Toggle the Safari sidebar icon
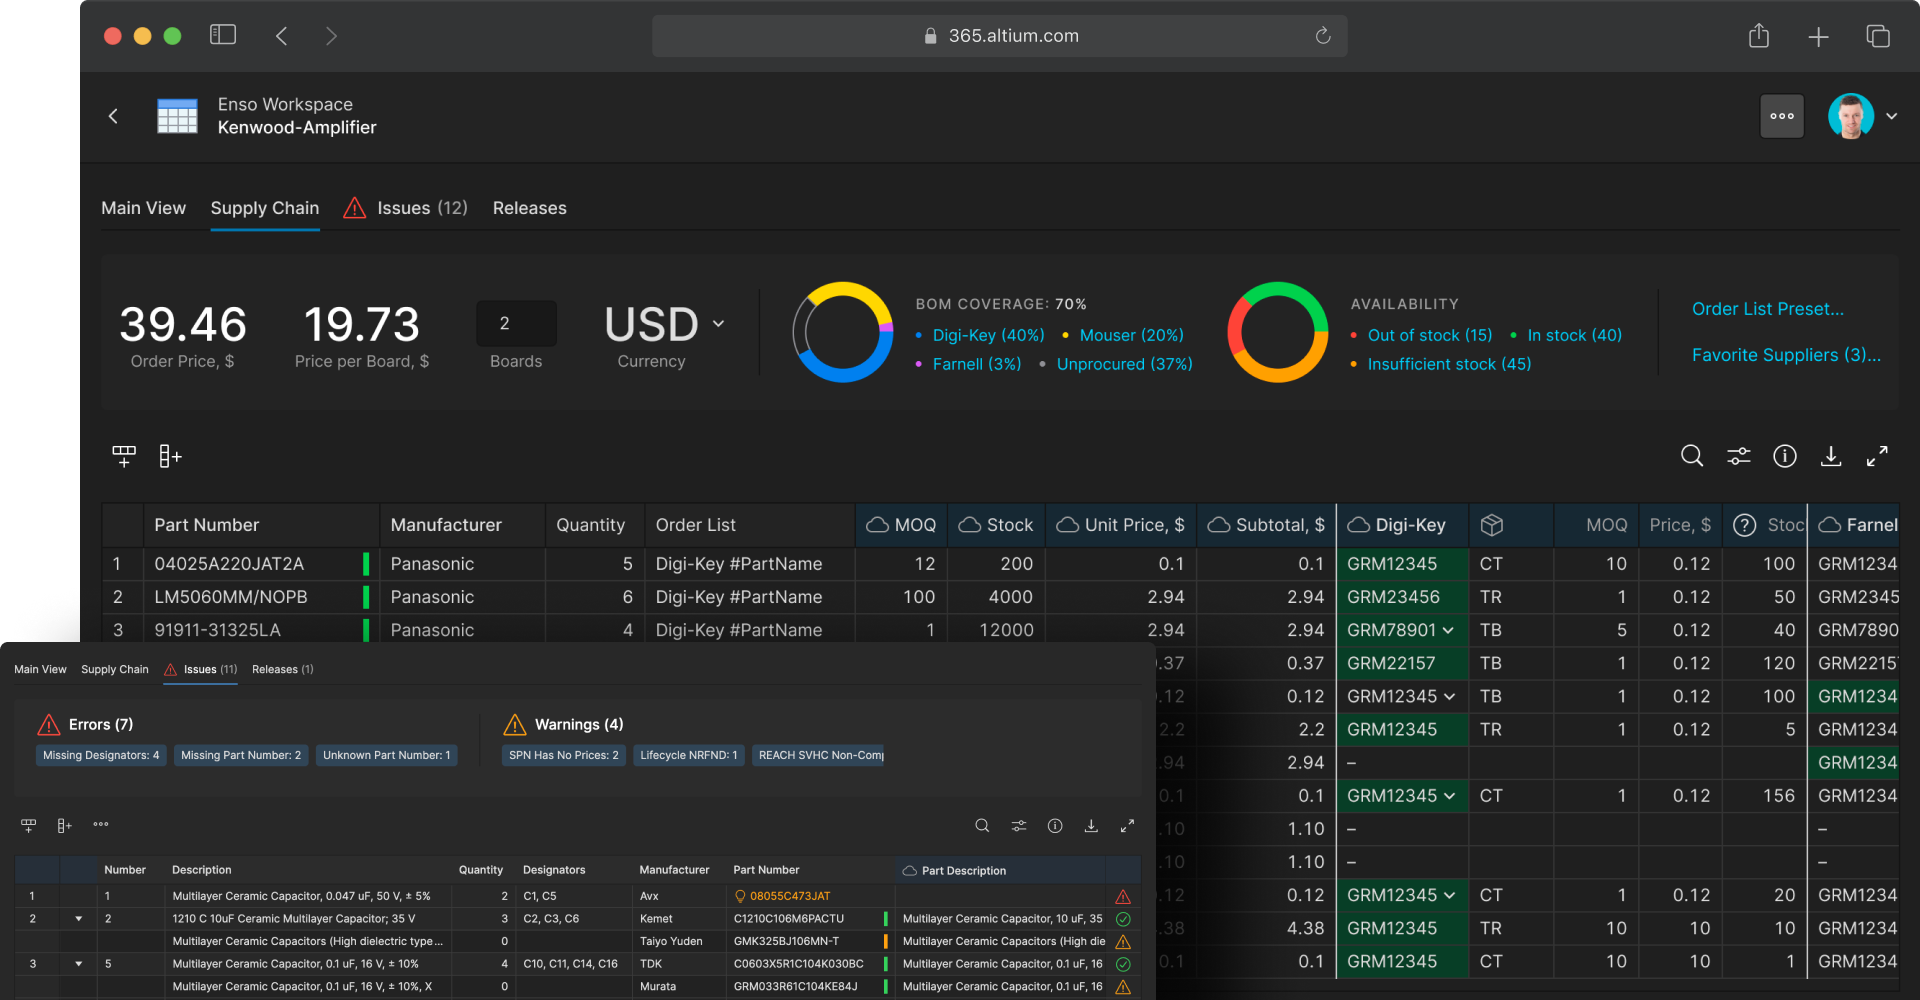 [x=222, y=36]
